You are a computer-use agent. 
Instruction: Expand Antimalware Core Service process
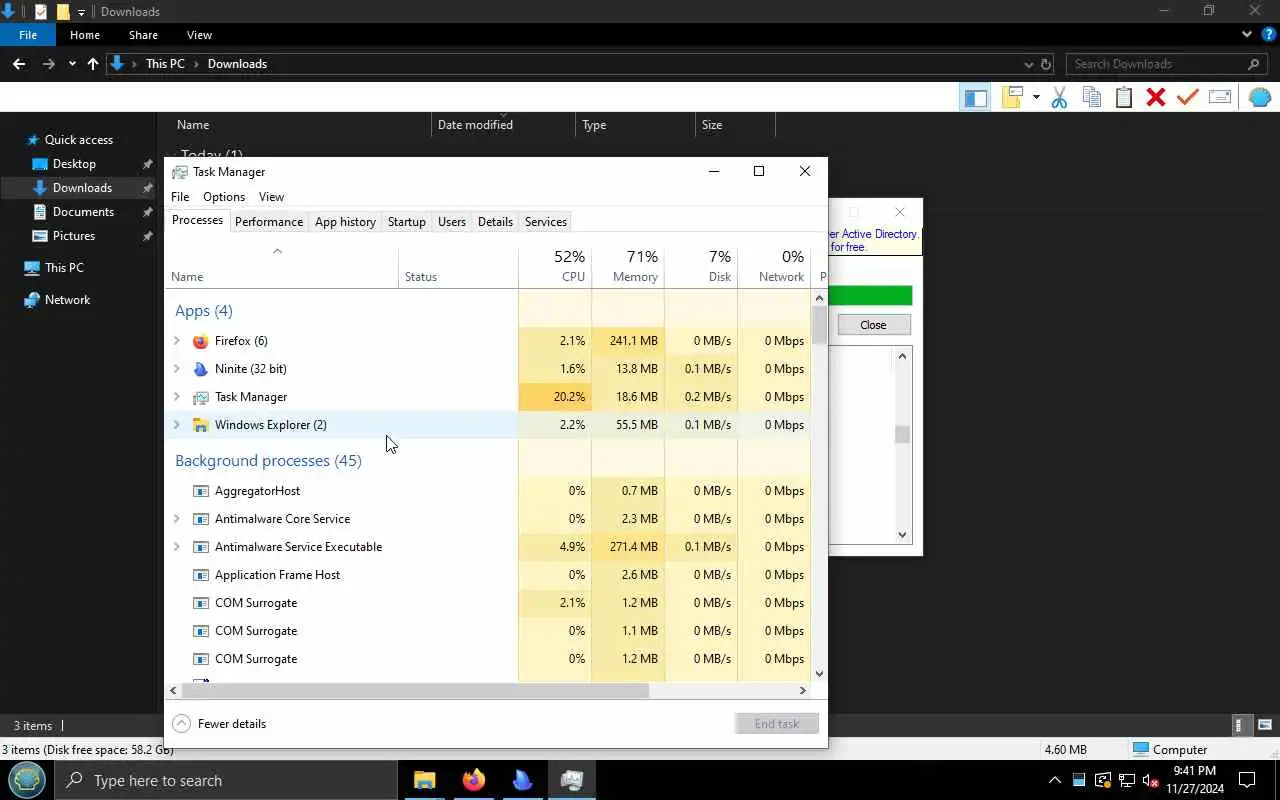177,519
